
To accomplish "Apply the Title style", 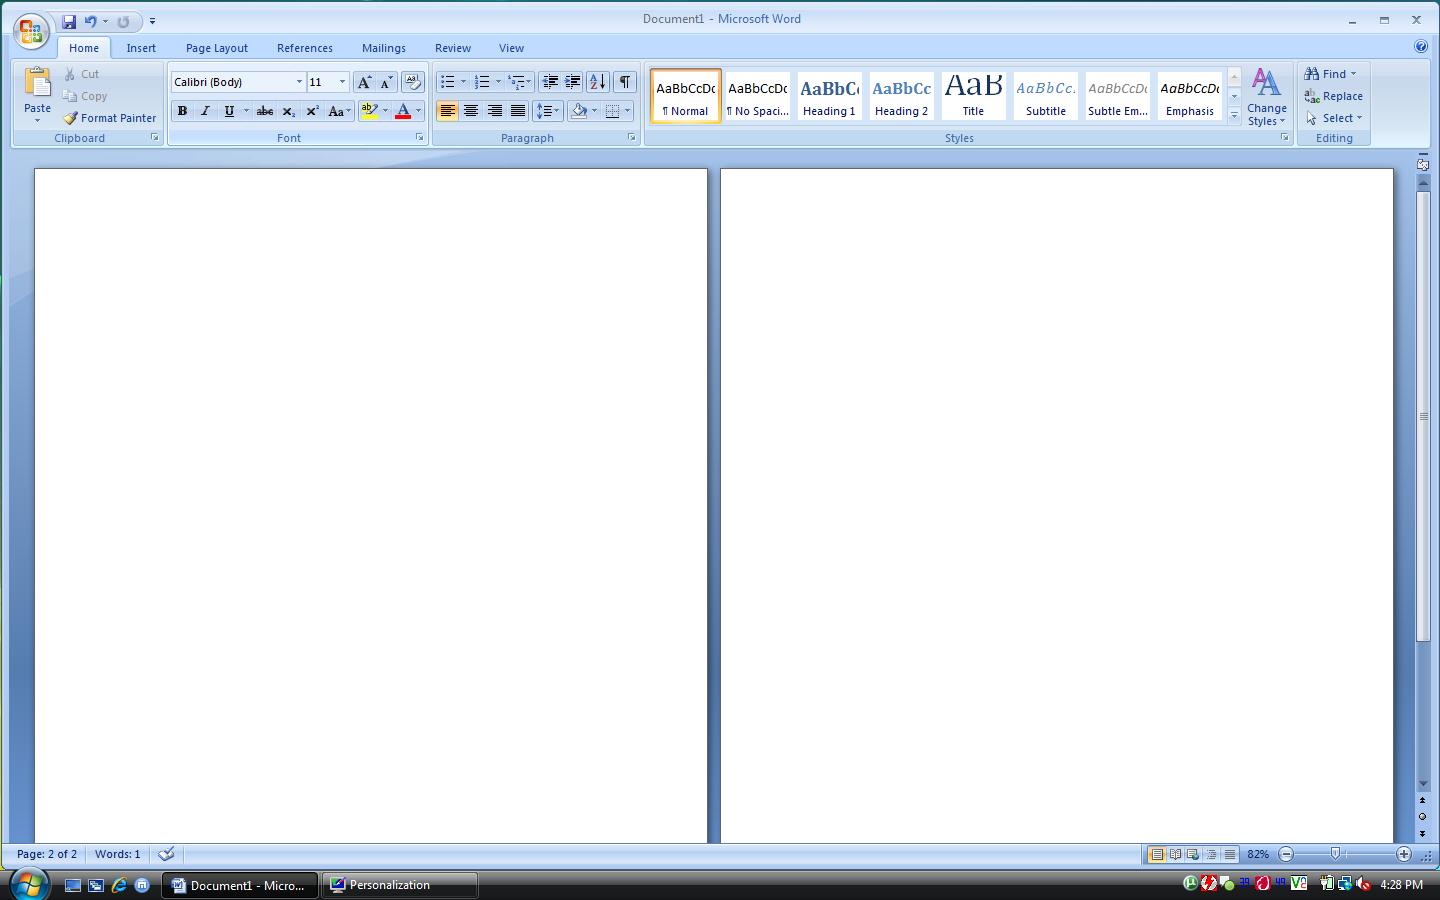I will pyautogui.click(x=973, y=96).
